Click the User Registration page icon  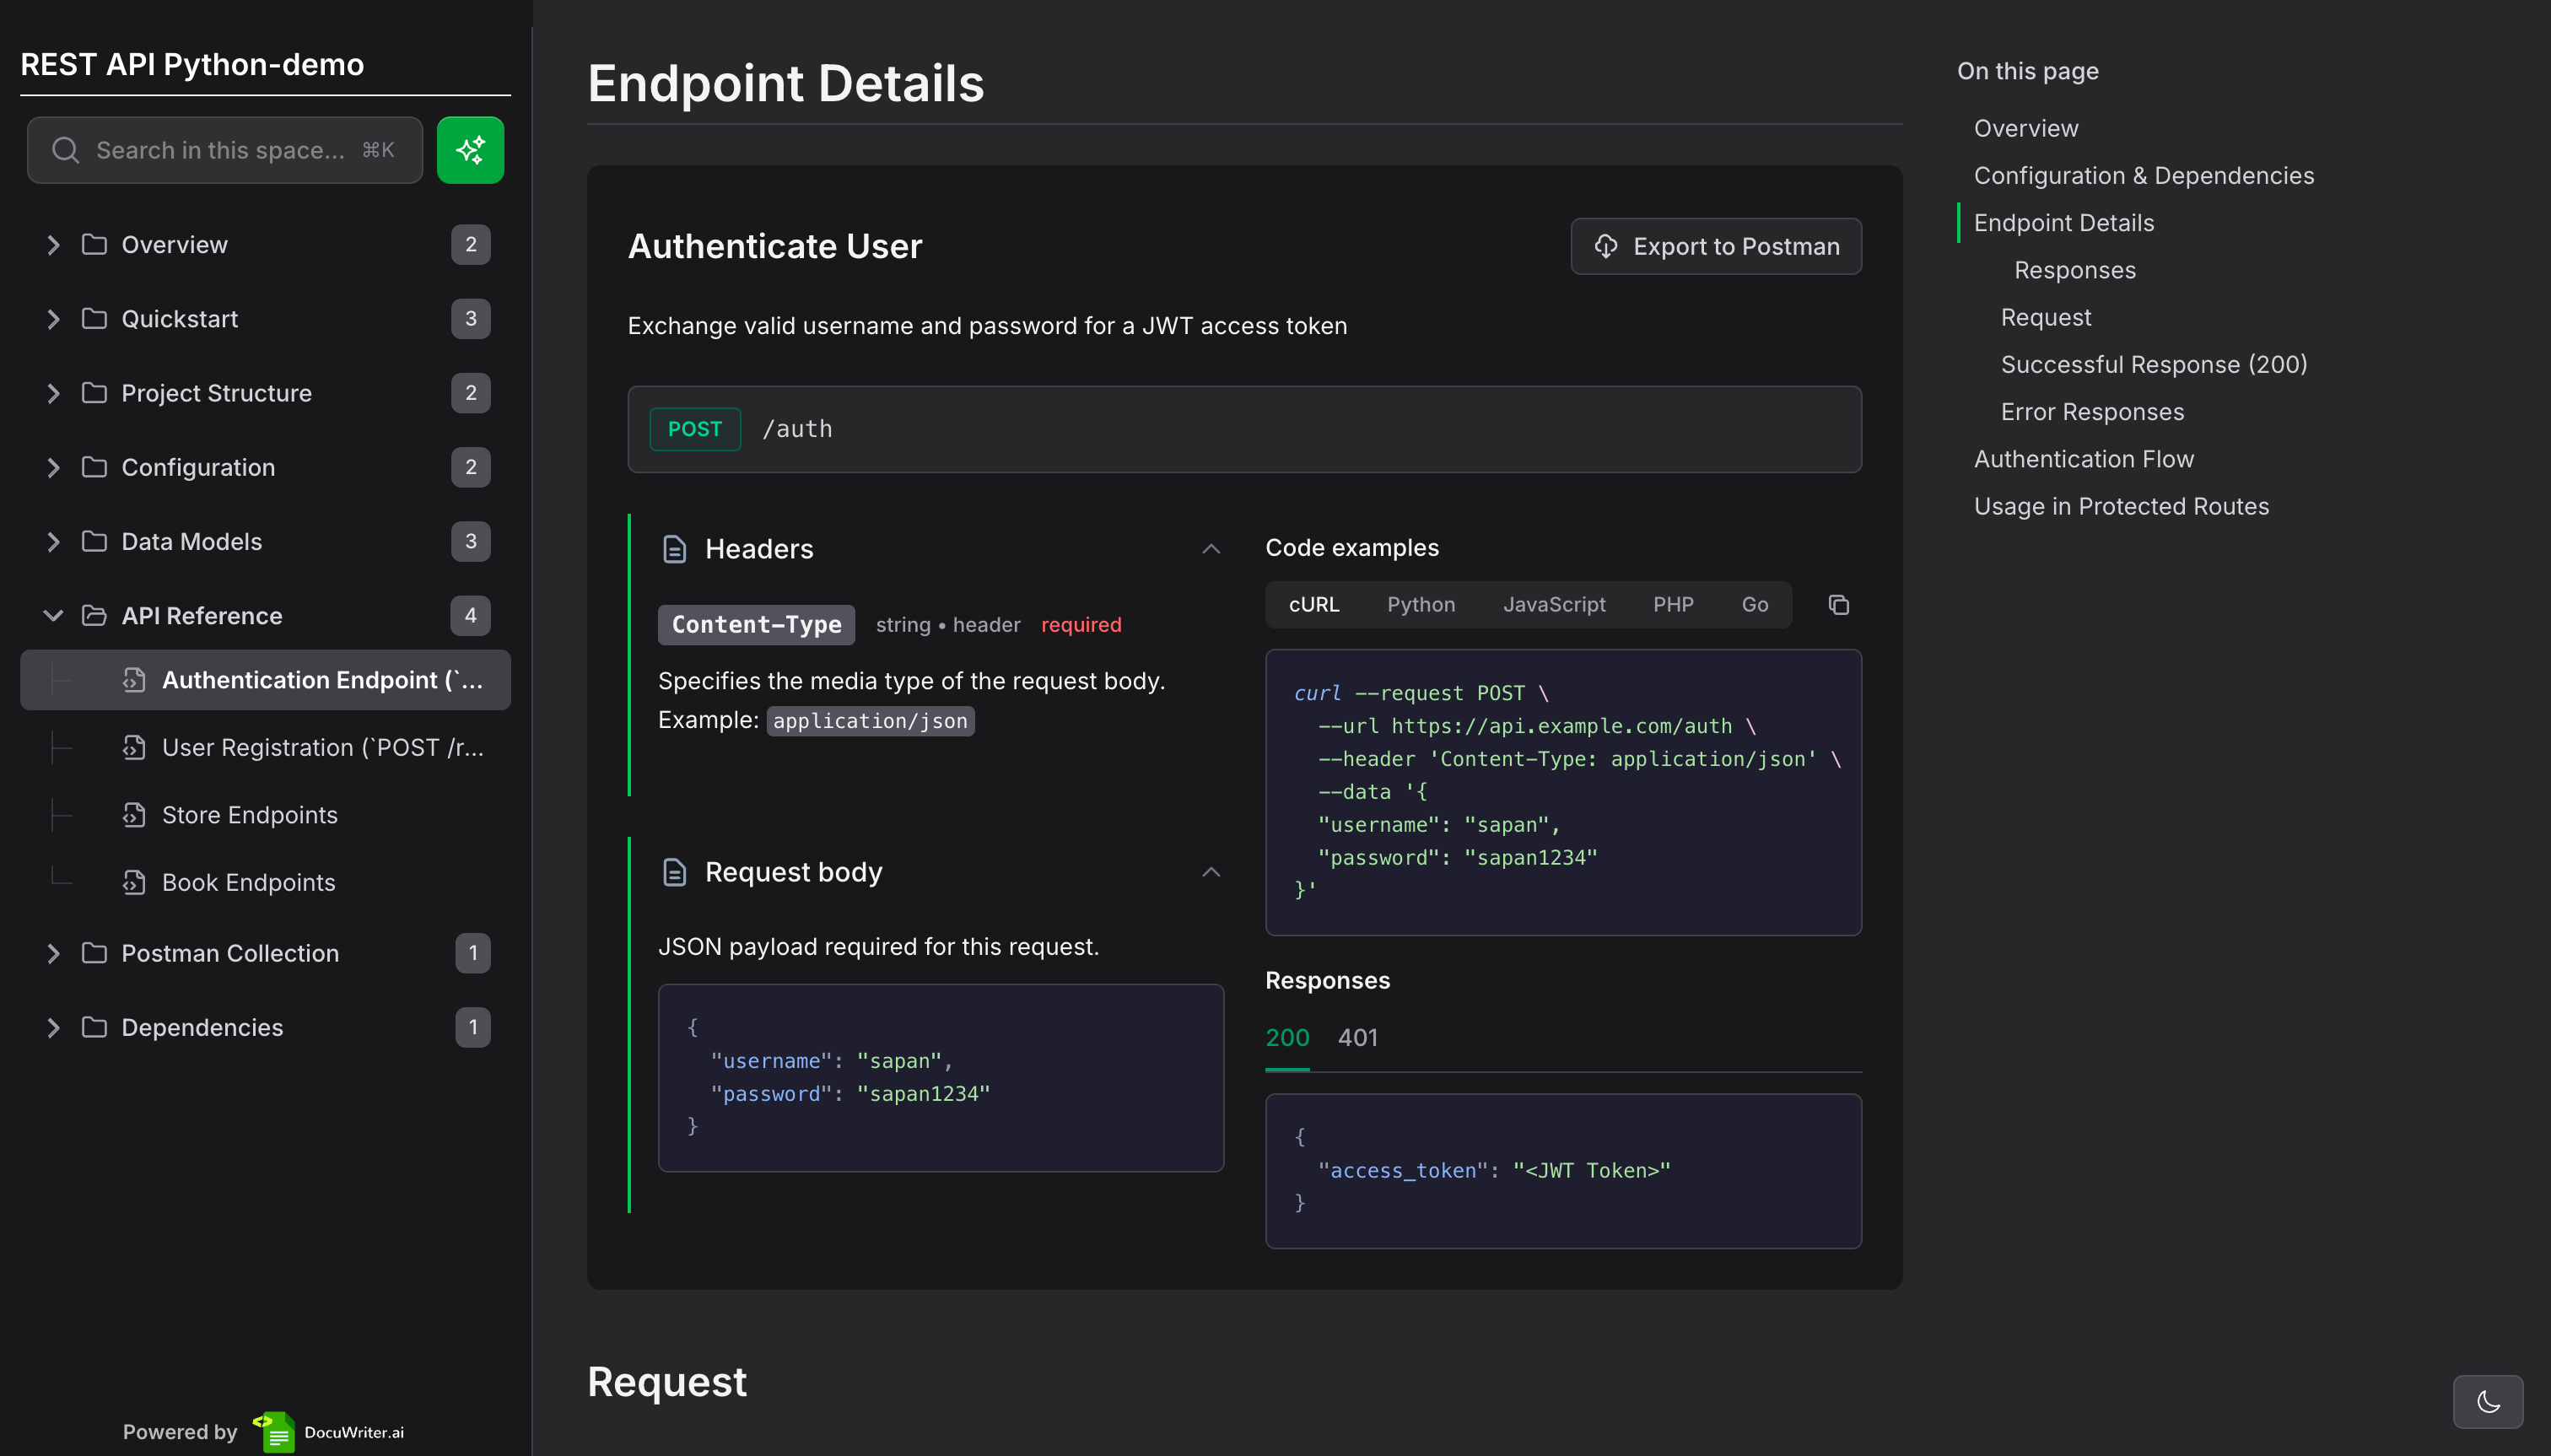point(134,748)
